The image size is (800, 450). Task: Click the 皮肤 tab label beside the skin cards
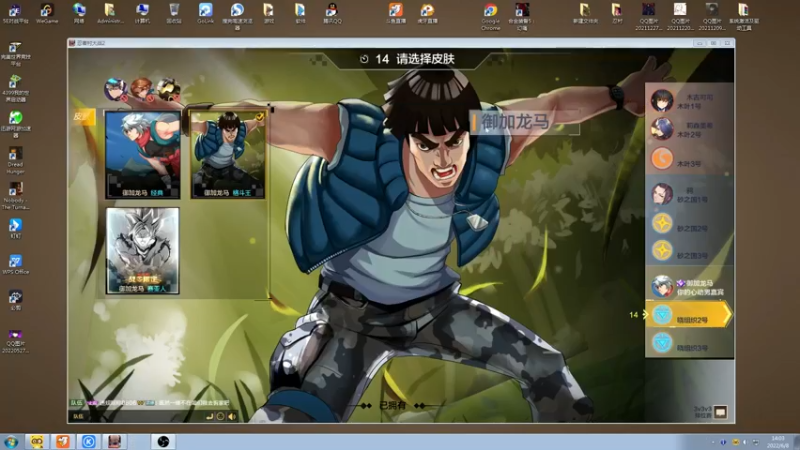tap(83, 117)
